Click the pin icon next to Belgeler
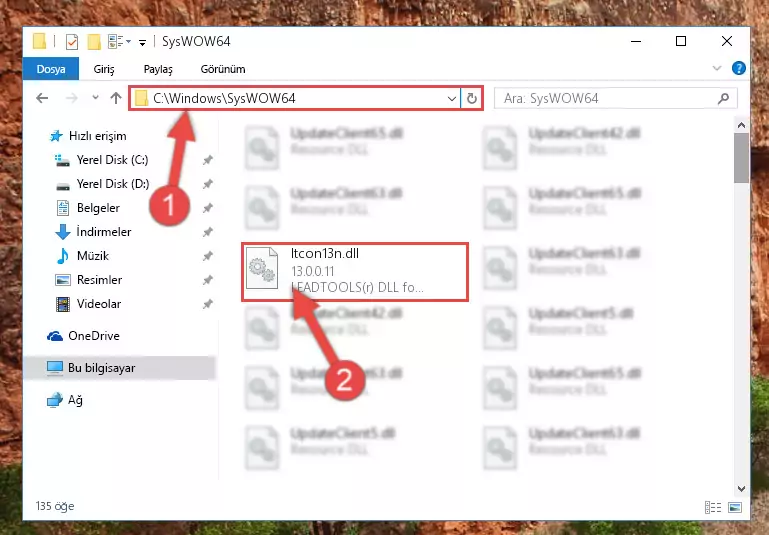This screenshot has height=535, width=769. [x=208, y=208]
